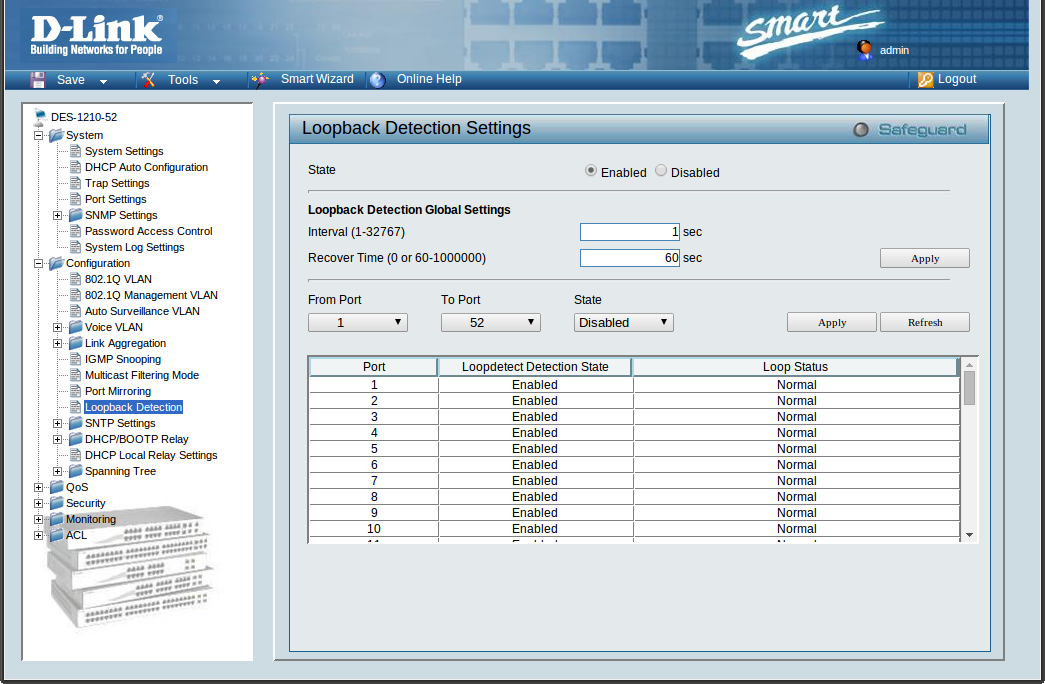Select the Disabled state radio button
The height and width of the screenshot is (684, 1045).
661,171
